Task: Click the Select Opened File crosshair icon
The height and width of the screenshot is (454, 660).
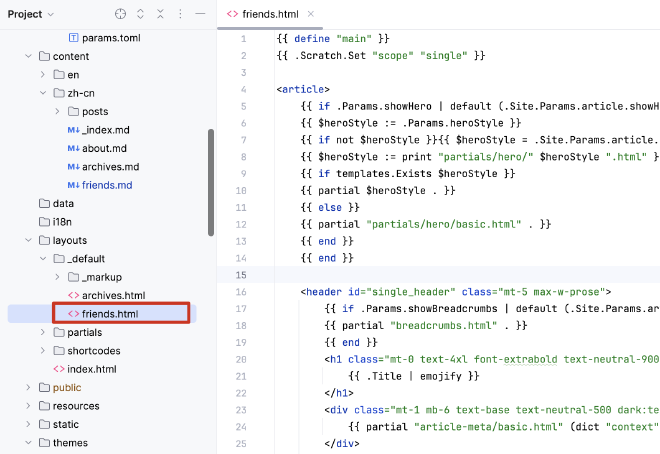Action: pos(120,14)
